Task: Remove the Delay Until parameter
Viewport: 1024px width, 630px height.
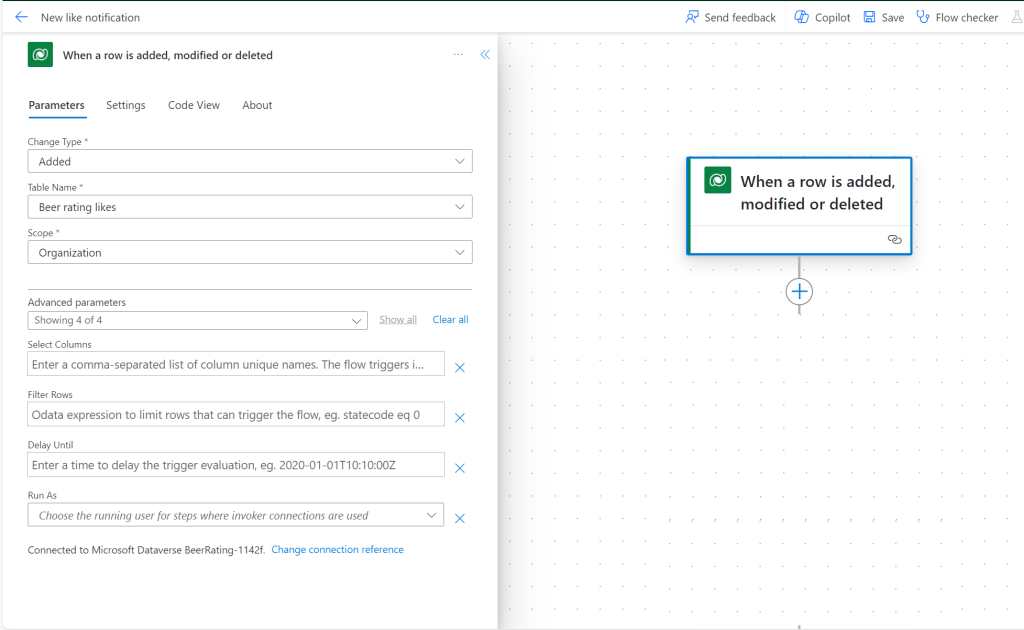Action: pos(460,468)
